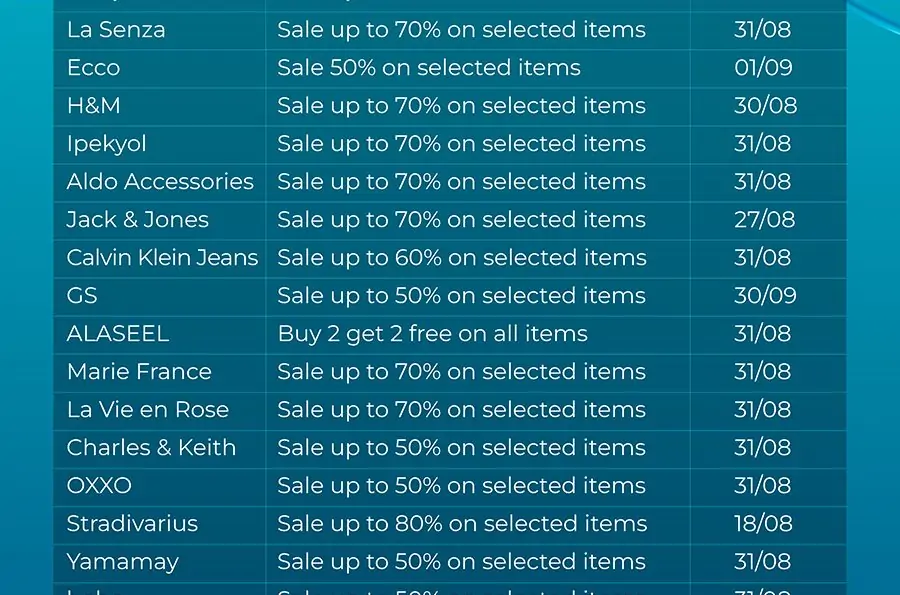This screenshot has width=900, height=595.
Task: Click the OXXO store name
Action: click(99, 486)
